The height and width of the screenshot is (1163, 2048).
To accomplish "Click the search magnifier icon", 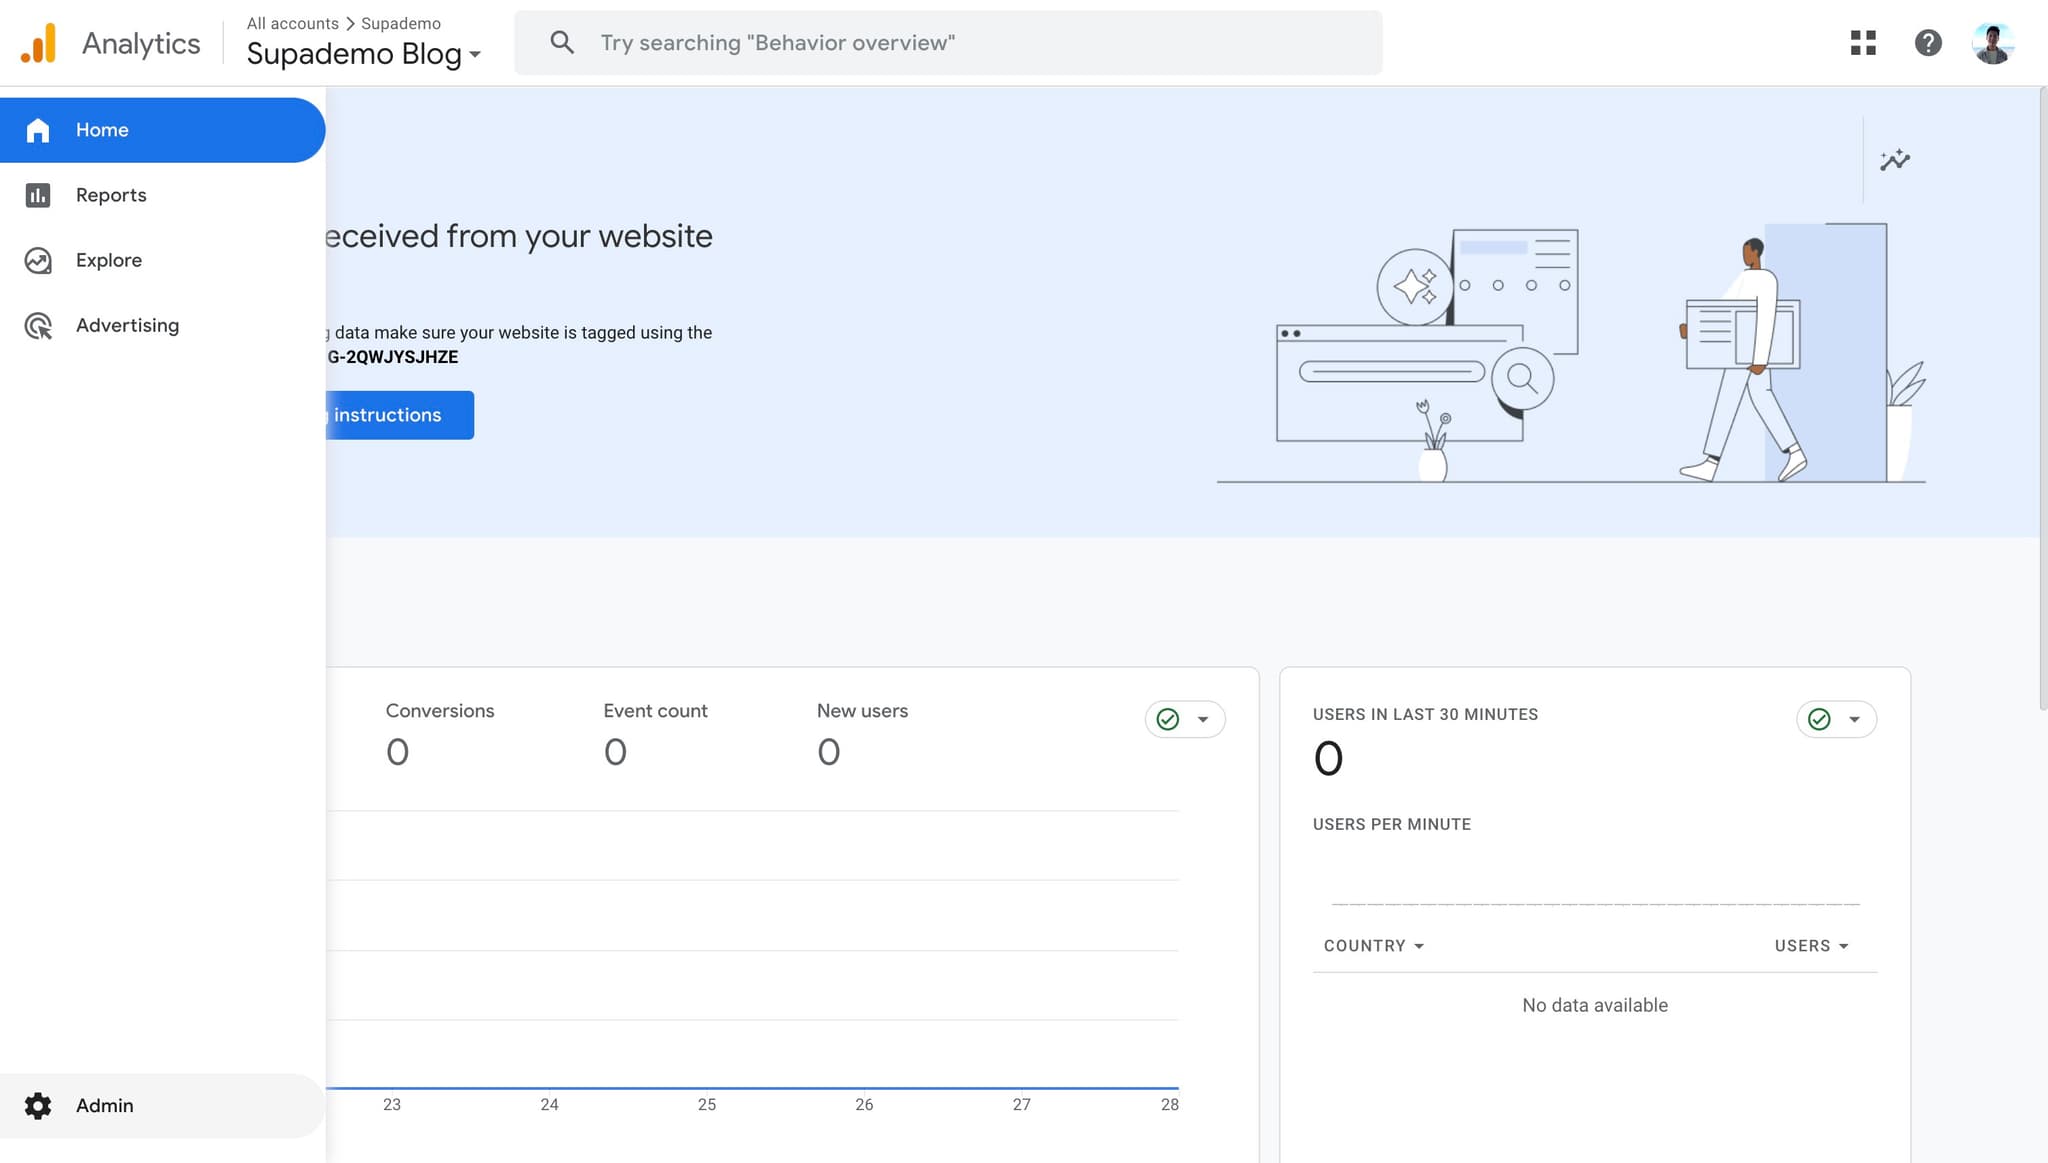I will pos(562,43).
